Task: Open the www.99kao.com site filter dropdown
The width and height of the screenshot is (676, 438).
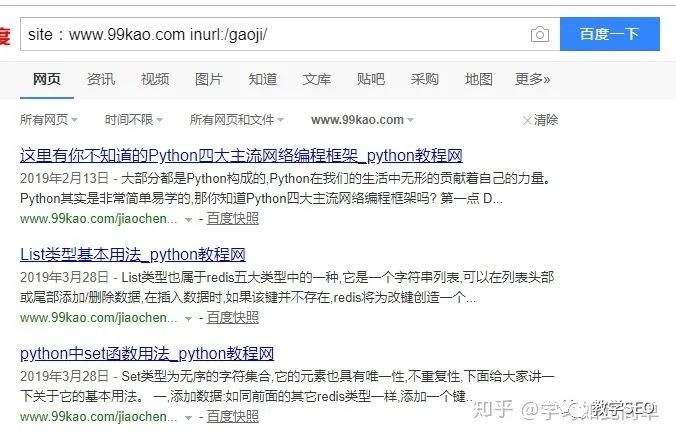Action: [x=362, y=120]
